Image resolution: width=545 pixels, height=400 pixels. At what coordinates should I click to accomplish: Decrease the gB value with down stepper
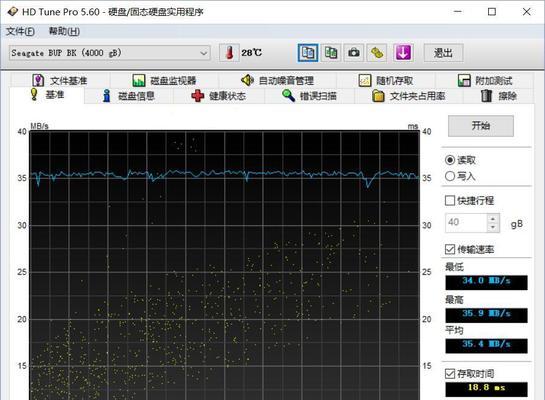tap(493, 227)
